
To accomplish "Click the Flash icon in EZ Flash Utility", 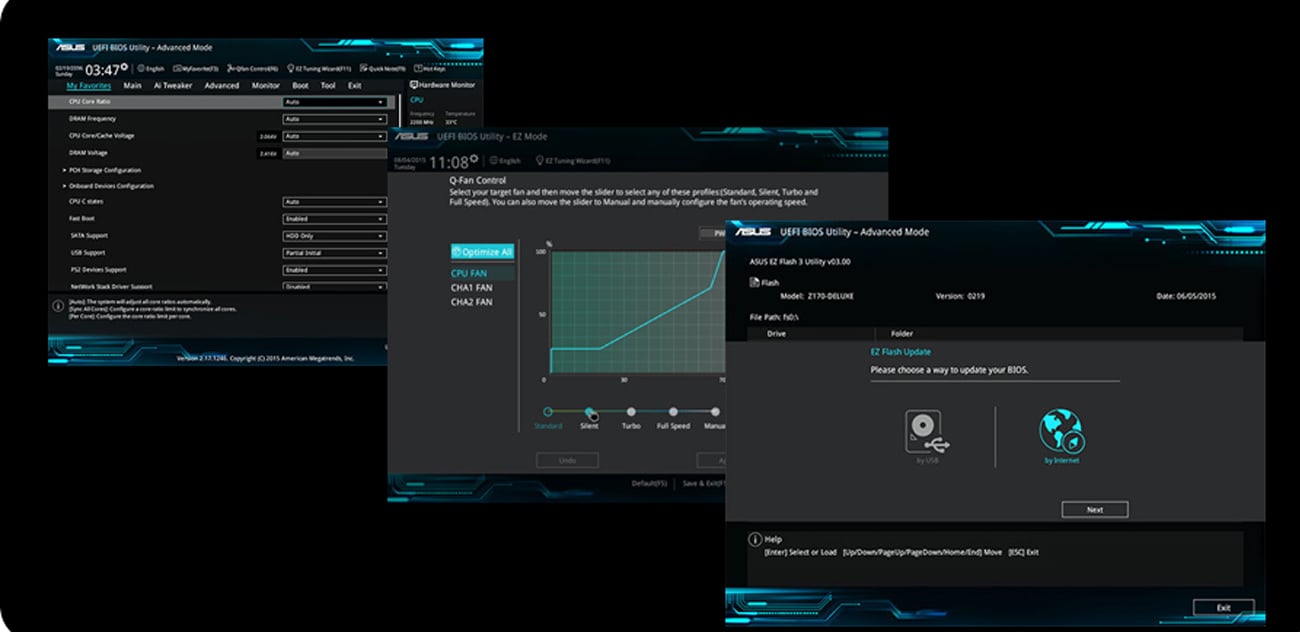I will [x=754, y=283].
